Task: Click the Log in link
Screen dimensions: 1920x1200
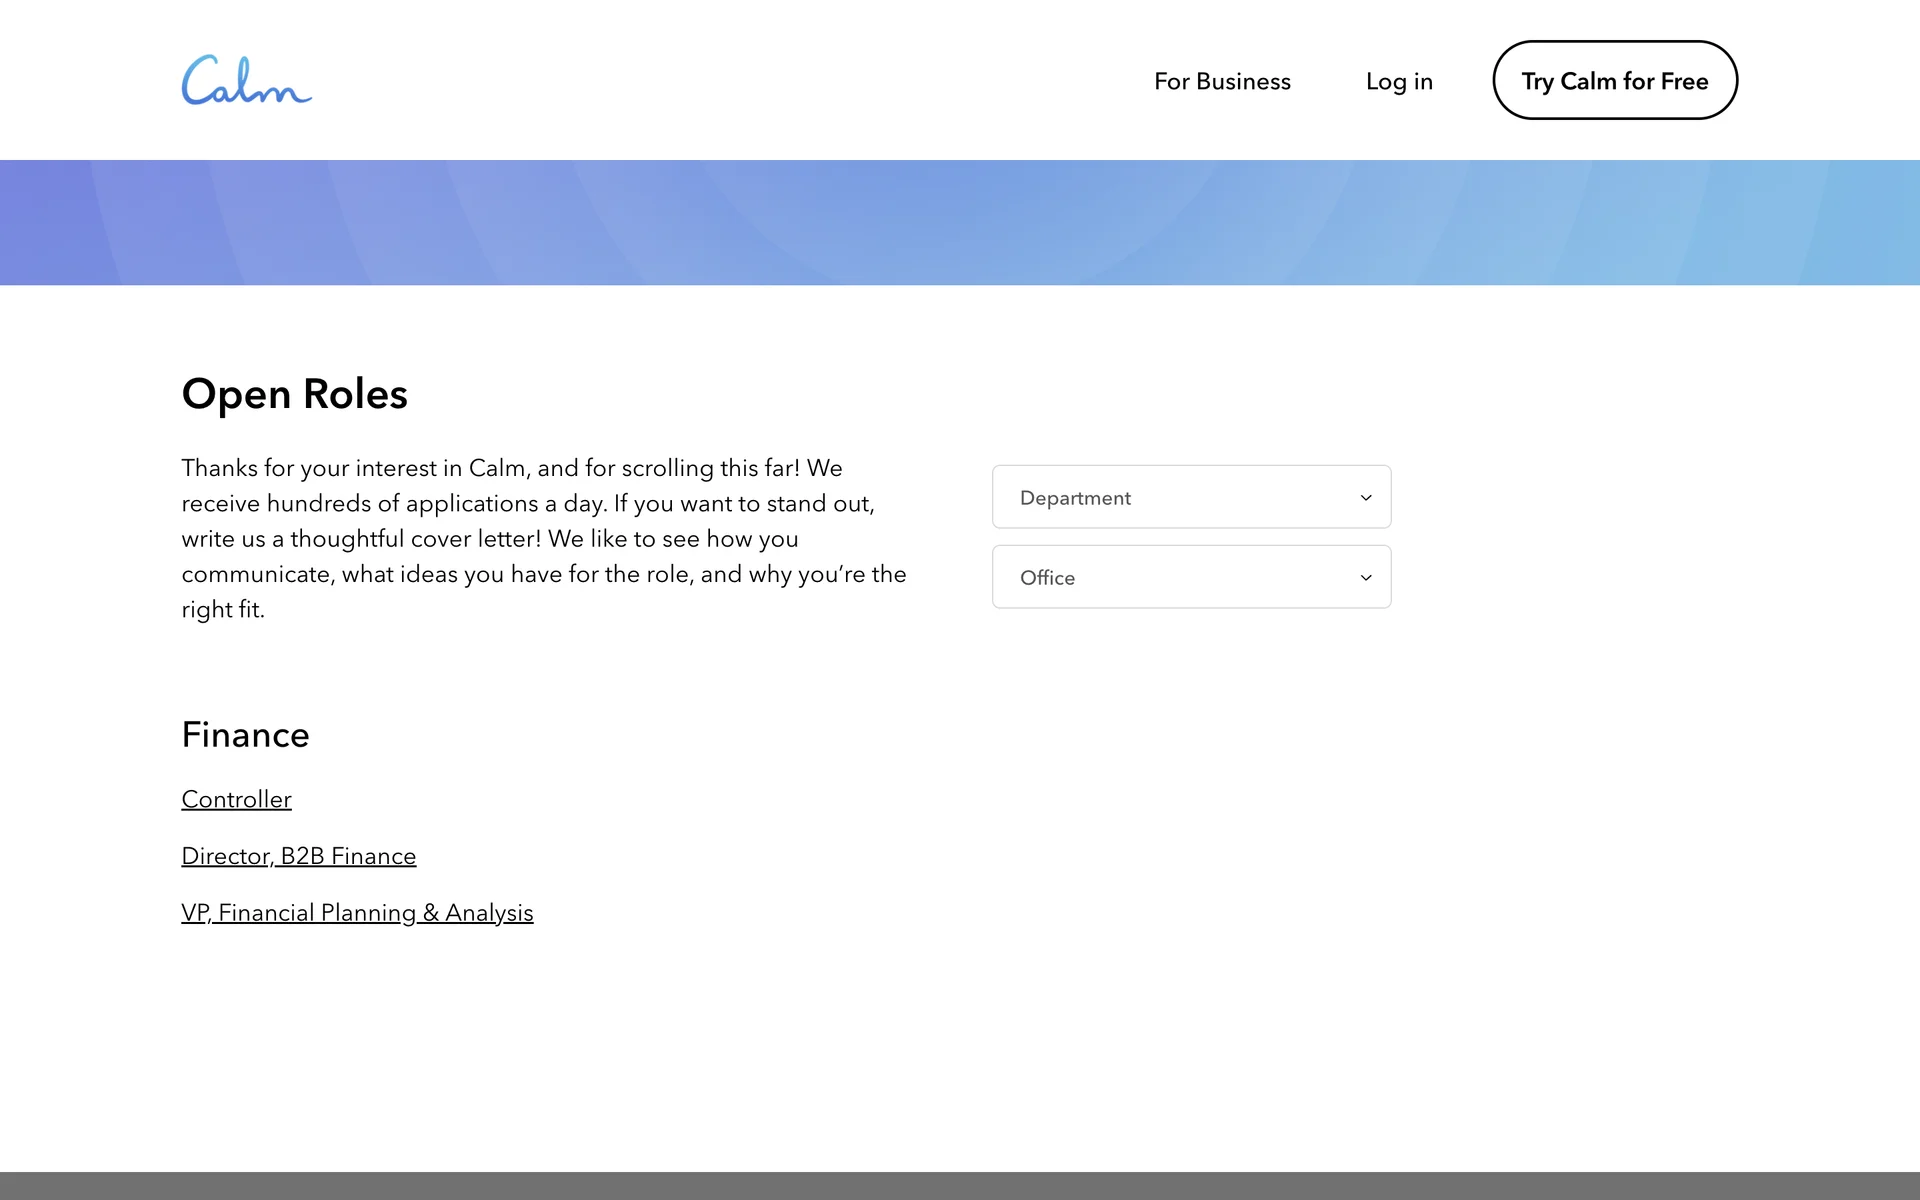Action: 1399,81
